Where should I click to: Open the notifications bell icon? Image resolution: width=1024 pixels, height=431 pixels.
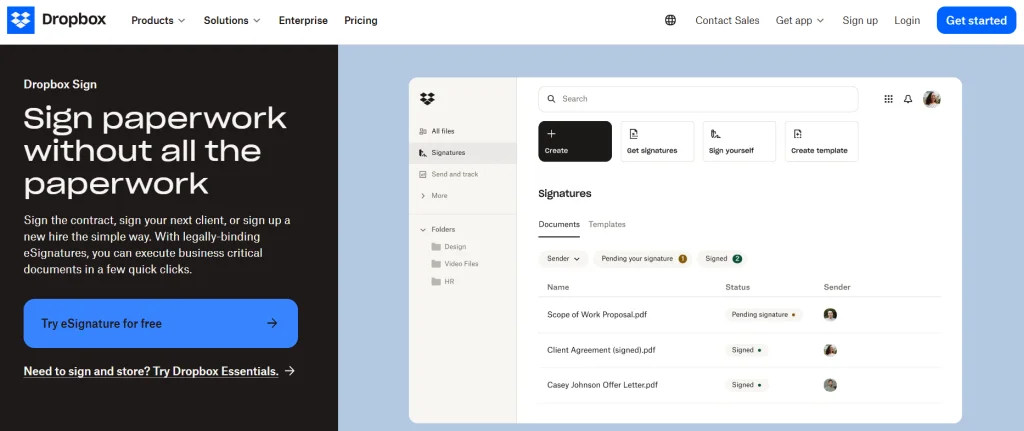908,99
